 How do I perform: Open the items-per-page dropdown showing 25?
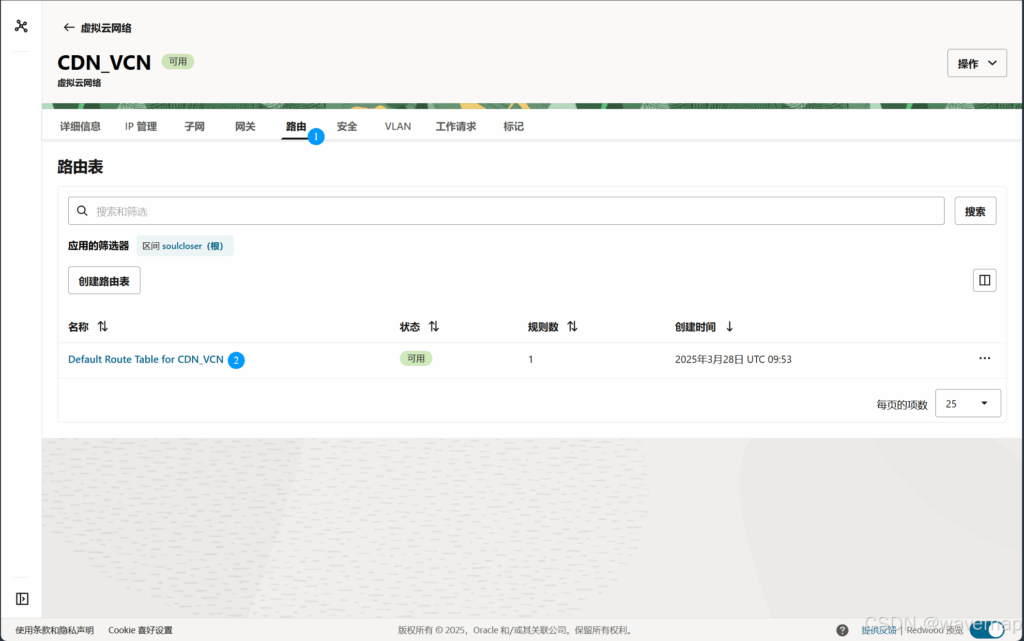pos(967,403)
